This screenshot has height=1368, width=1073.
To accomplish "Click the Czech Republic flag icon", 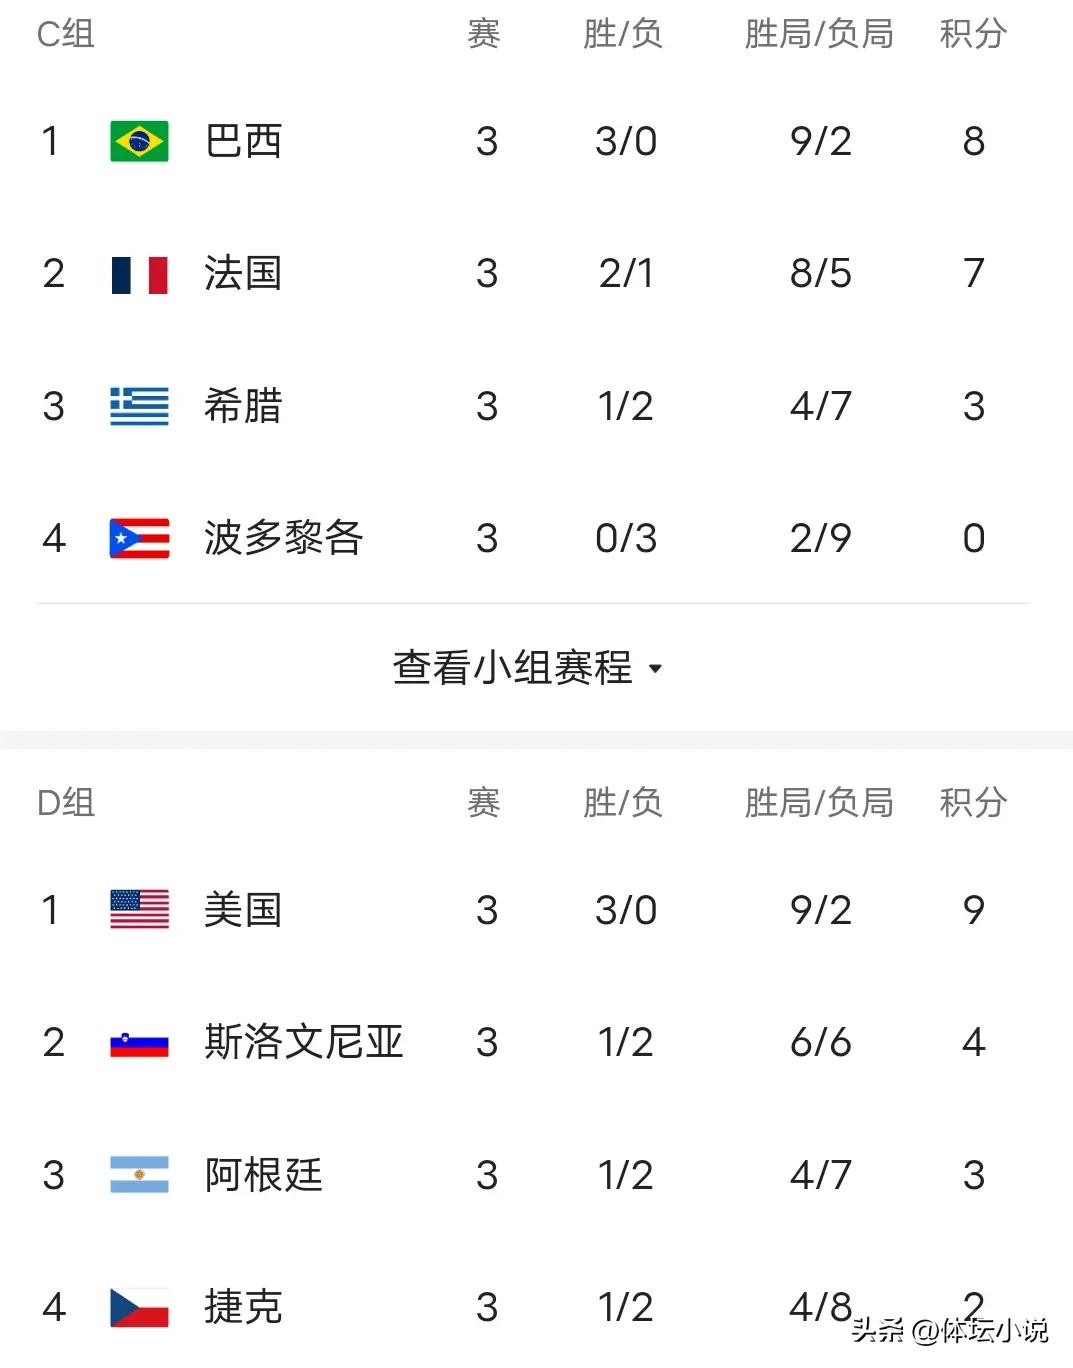I will coord(139,1307).
